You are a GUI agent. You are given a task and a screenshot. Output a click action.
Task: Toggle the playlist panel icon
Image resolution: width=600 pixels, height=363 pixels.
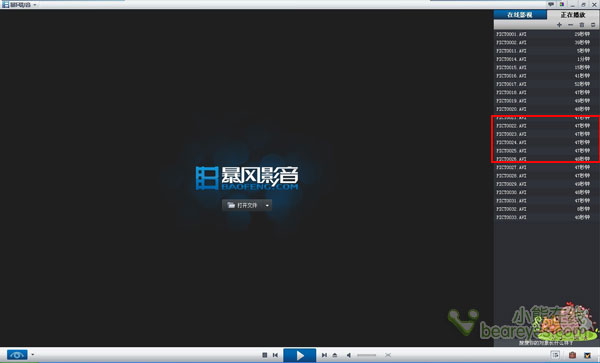pyautogui.click(x=555, y=355)
